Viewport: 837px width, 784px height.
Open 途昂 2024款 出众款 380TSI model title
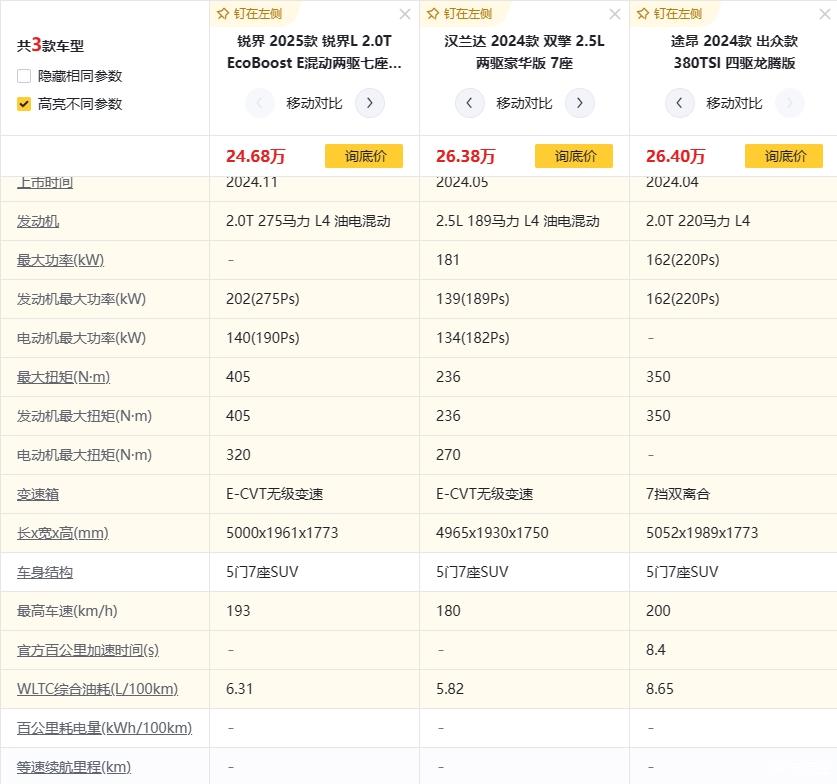734,52
